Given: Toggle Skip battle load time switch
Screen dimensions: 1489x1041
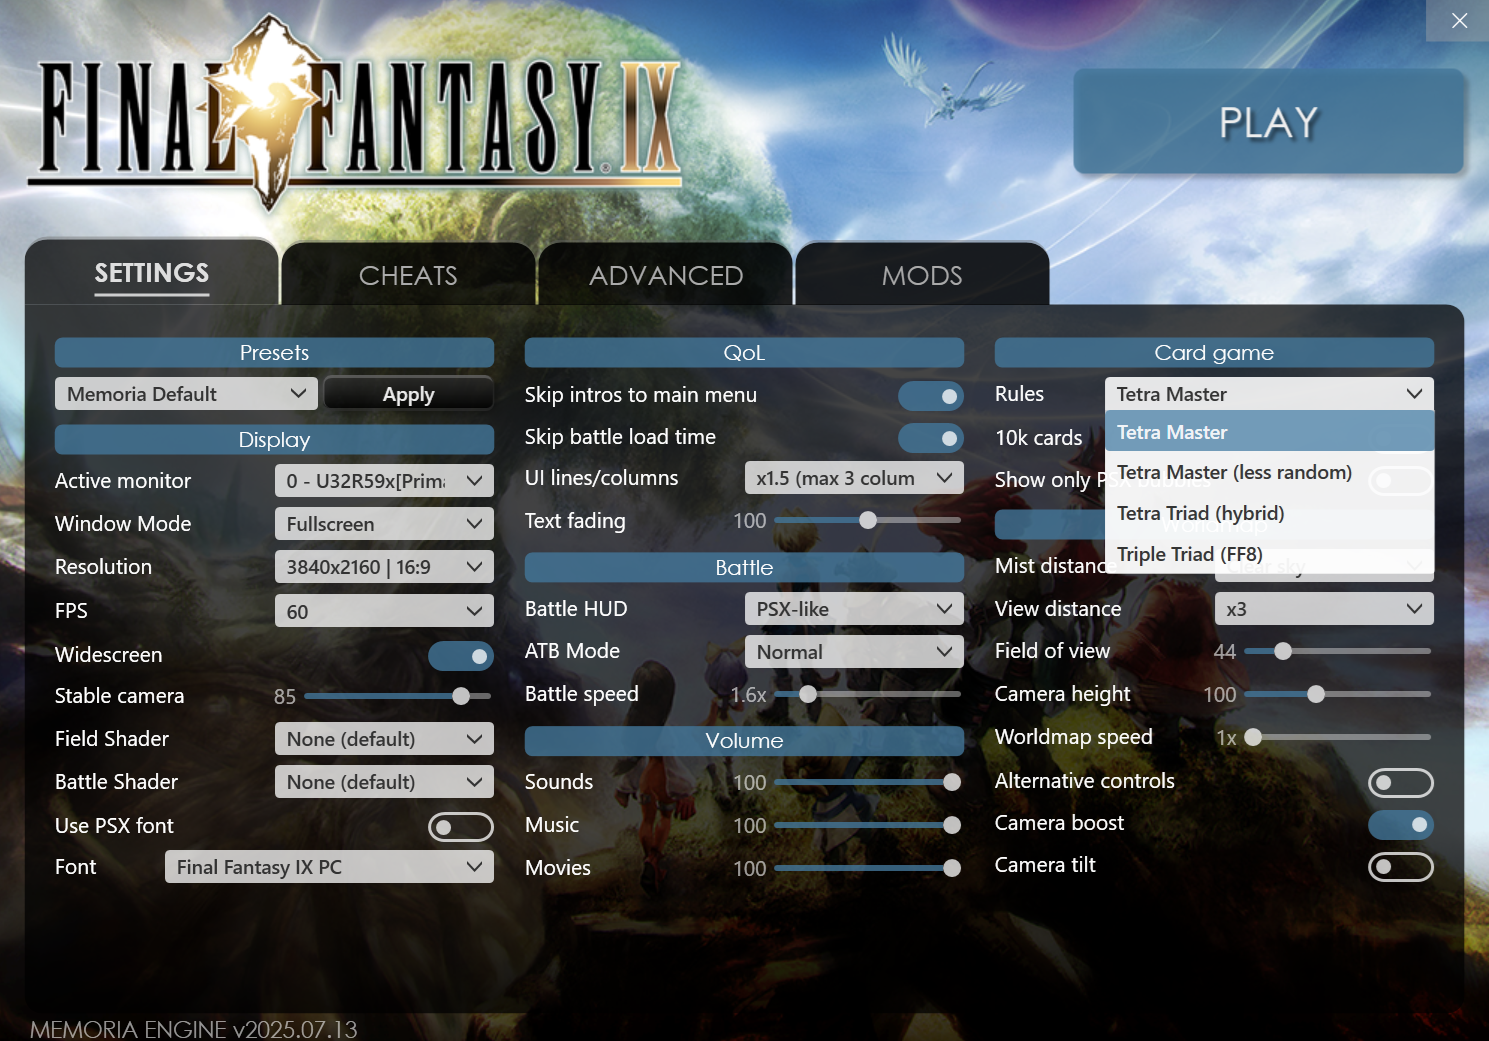Looking at the screenshot, I should point(931,438).
